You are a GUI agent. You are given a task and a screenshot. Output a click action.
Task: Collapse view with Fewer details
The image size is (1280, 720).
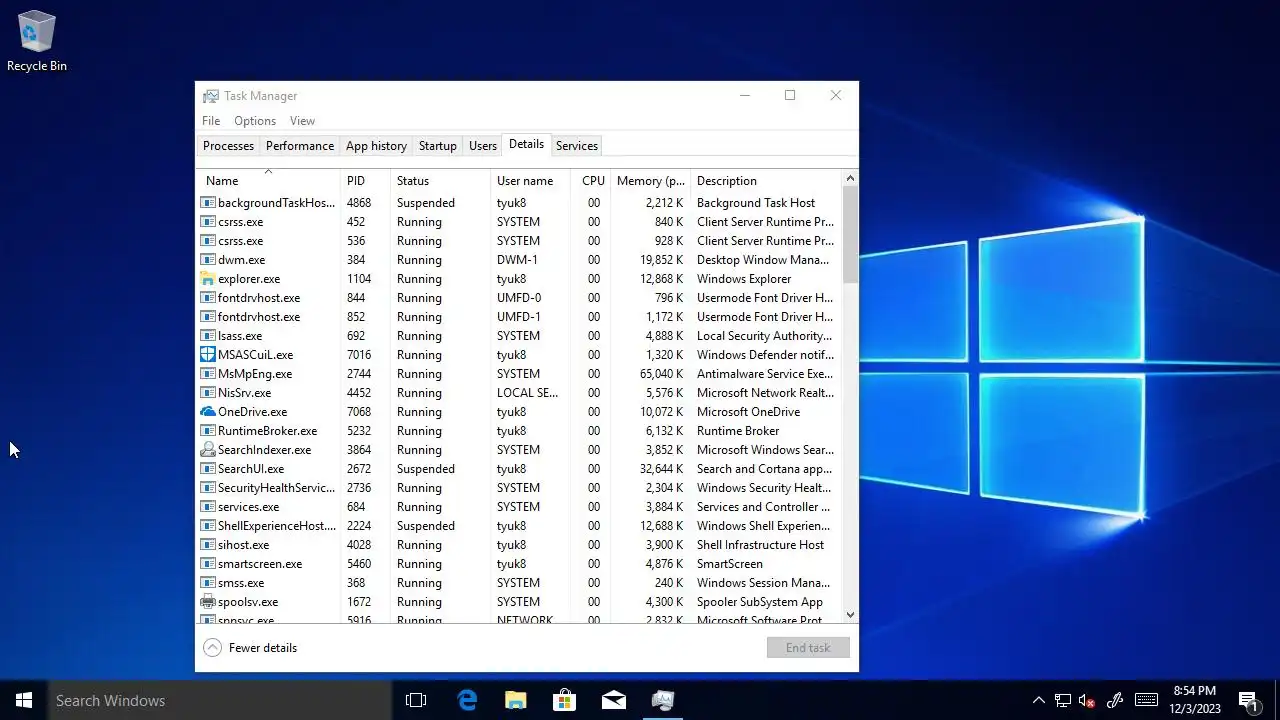pyautogui.click(x=251, y=648)
